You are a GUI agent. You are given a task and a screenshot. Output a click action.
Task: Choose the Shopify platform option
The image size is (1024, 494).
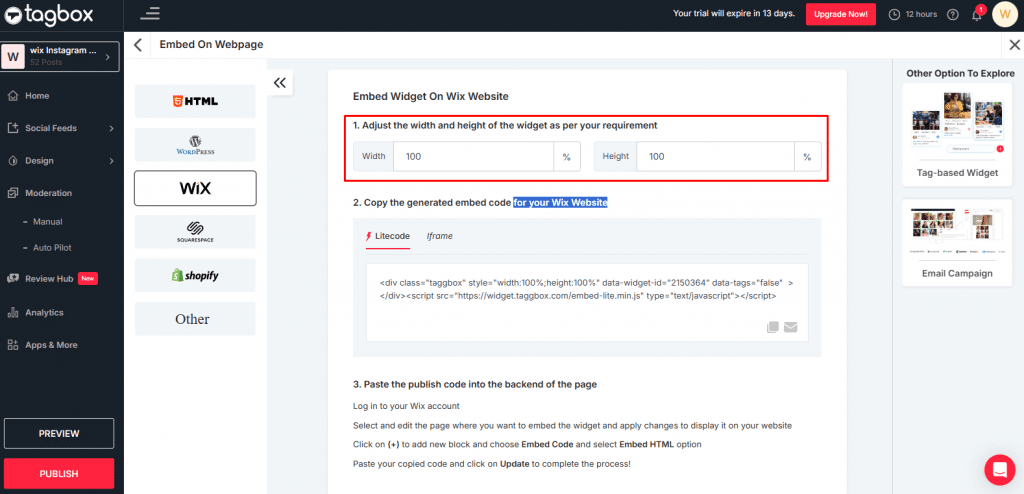pos(195,275)
